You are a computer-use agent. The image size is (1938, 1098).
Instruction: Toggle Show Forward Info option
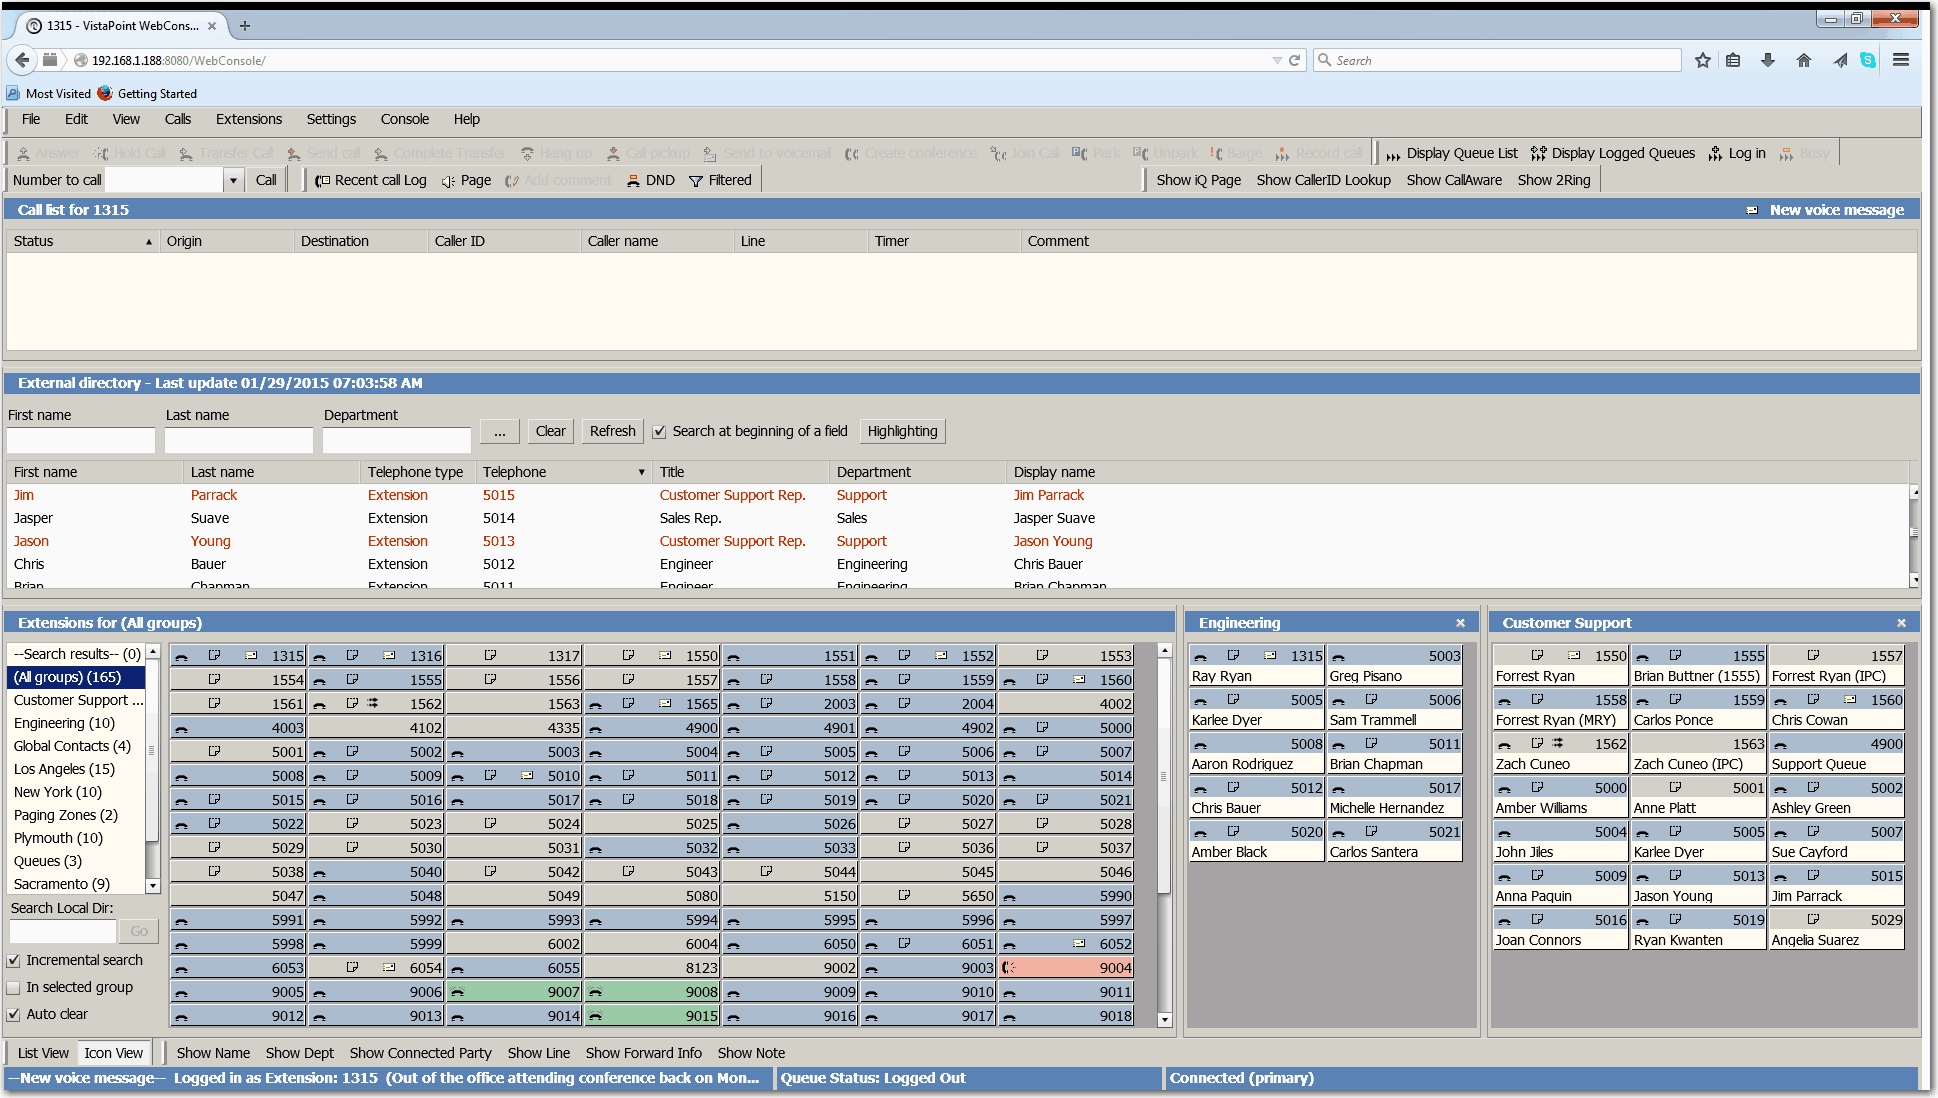click(644, 1053)
